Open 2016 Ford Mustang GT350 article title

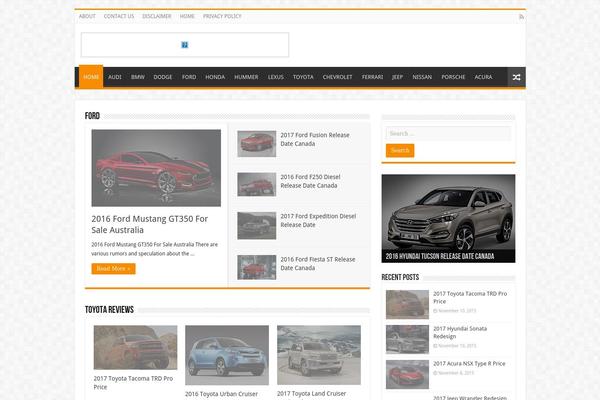coord(149,223)
